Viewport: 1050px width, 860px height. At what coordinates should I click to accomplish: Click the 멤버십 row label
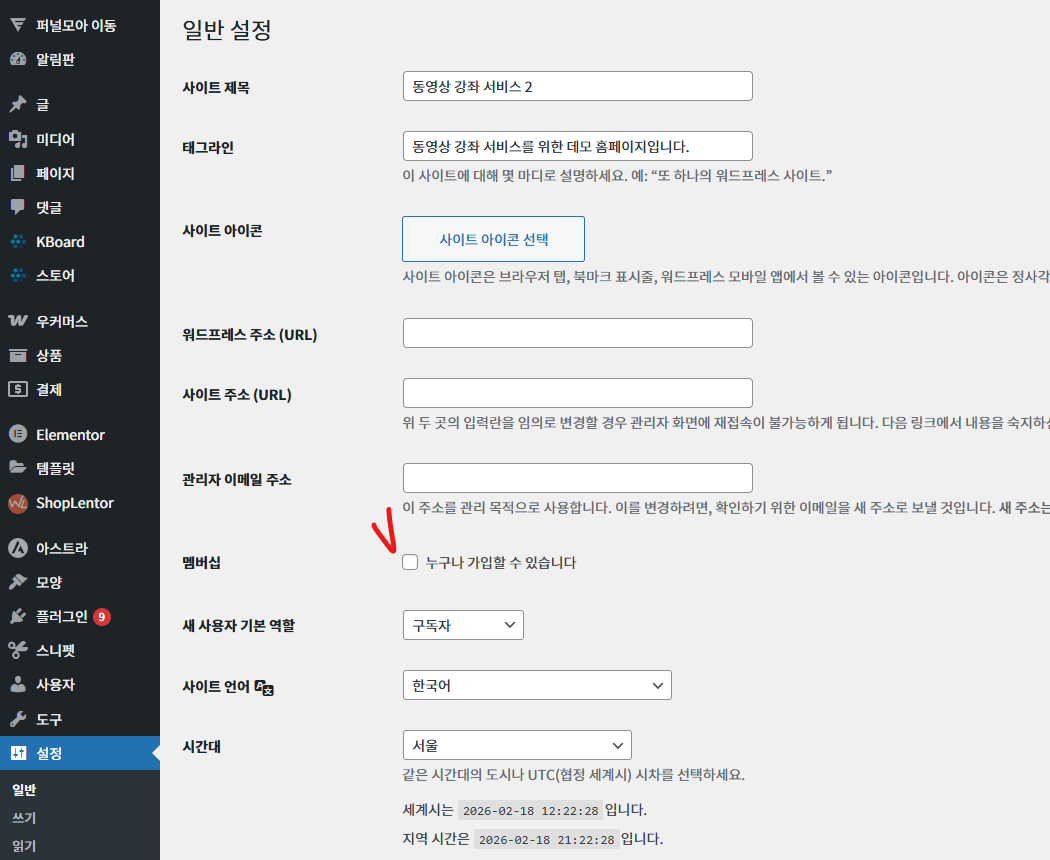coord(202,563)
